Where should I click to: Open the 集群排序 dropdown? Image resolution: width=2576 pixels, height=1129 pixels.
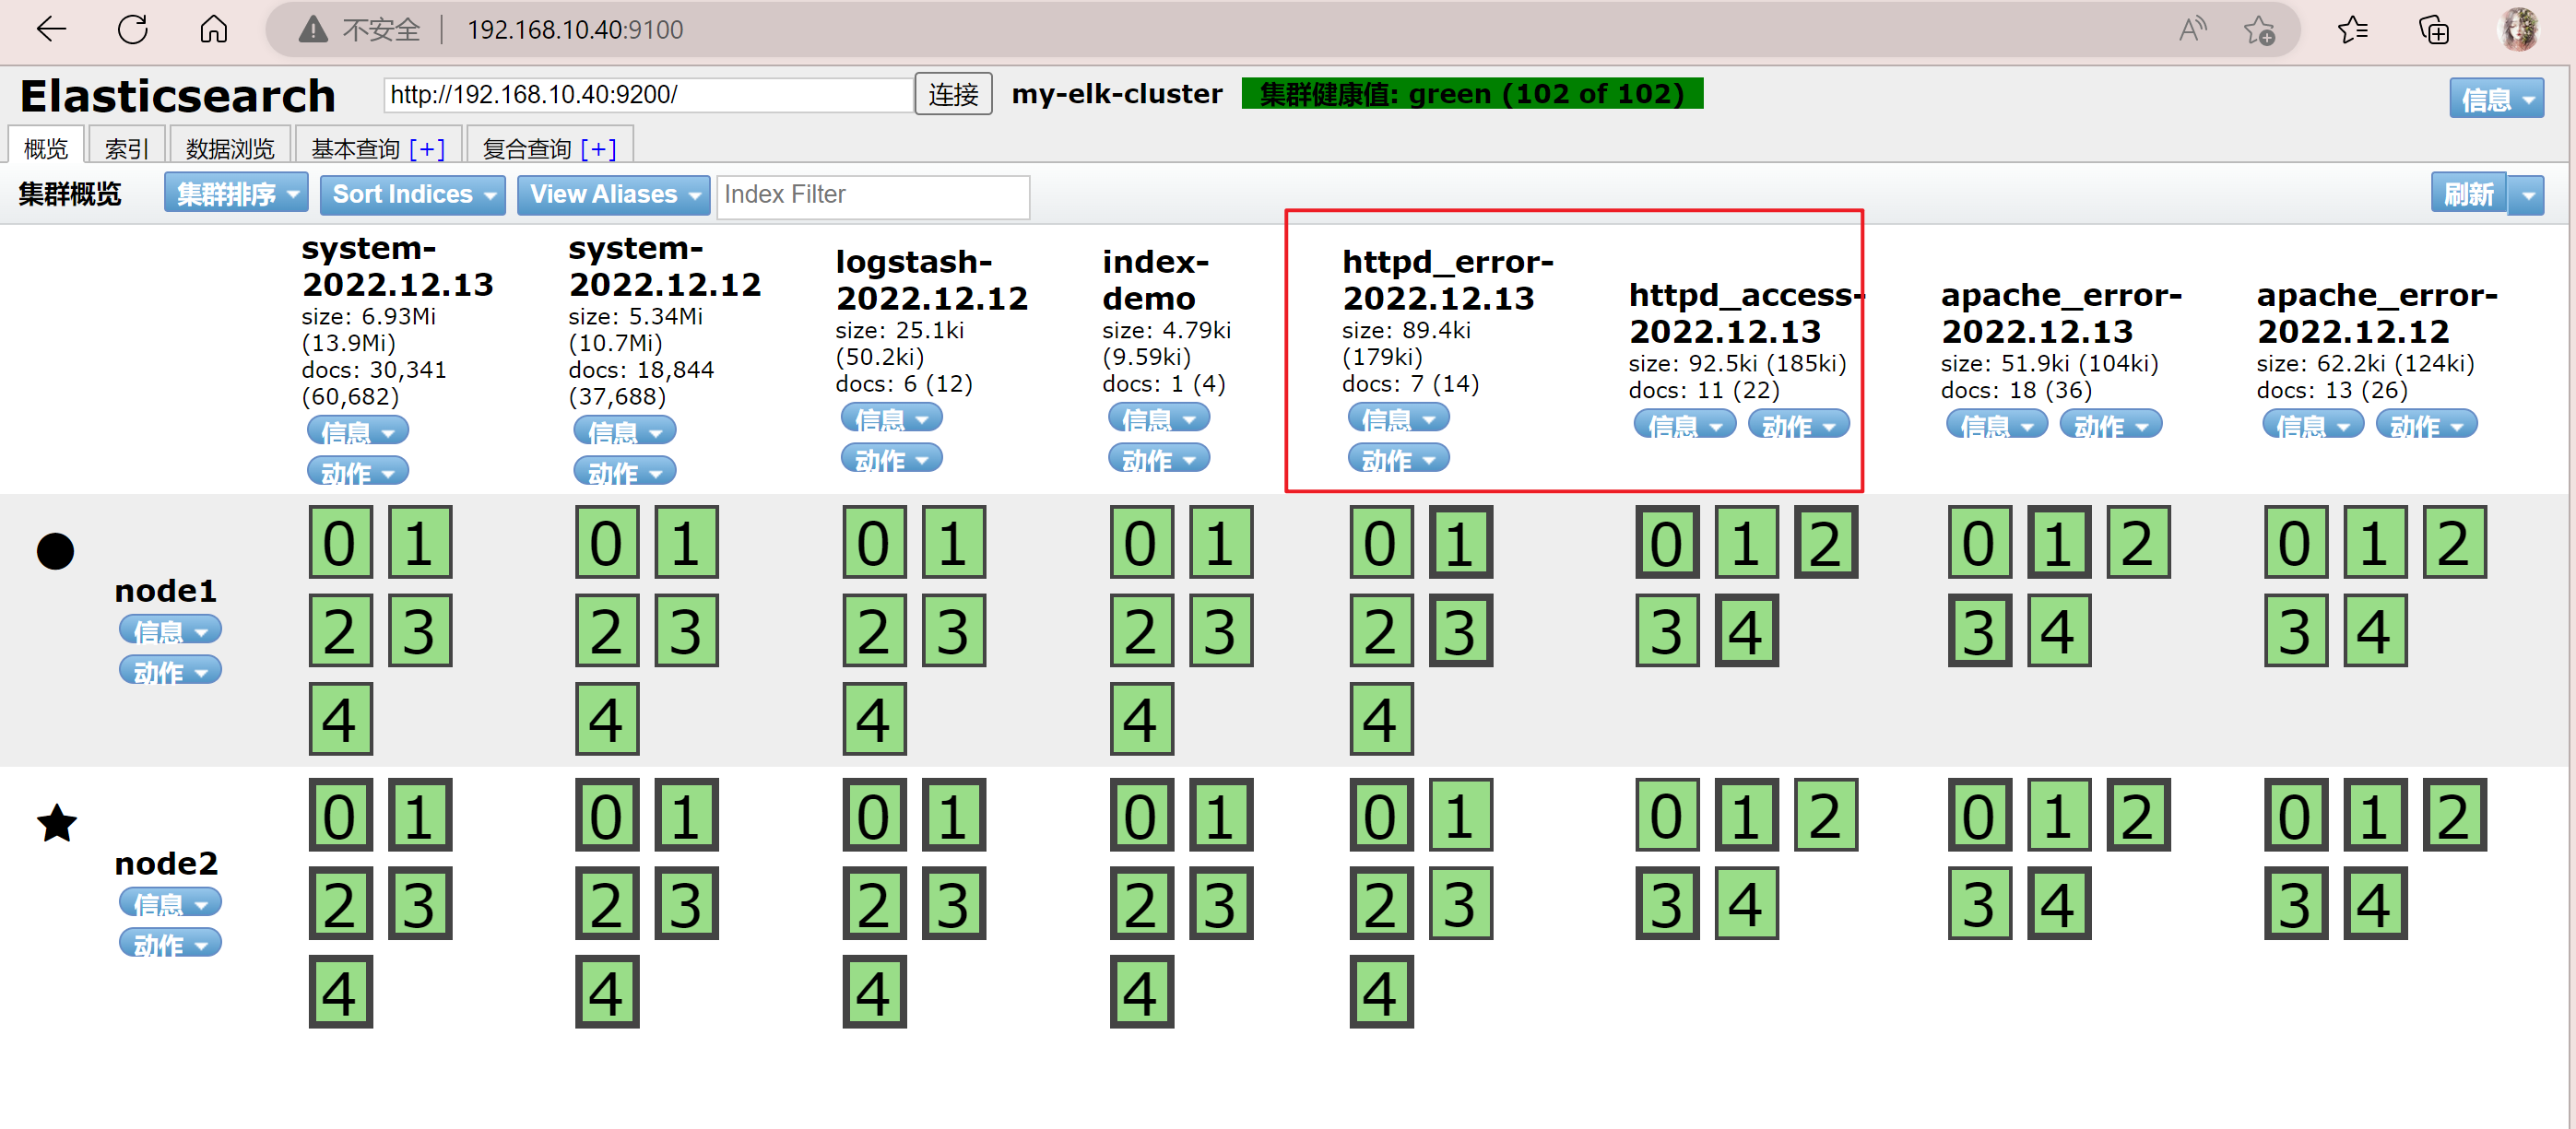236,194
